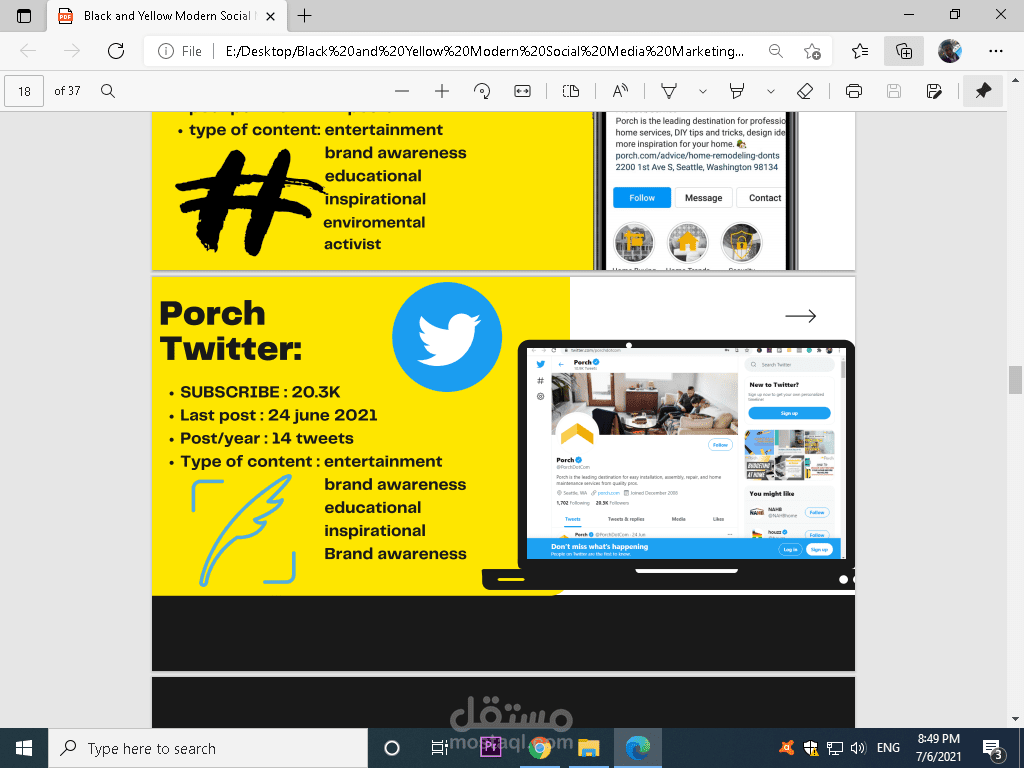Search within the PDF document
Image resolution: width=1024 pixels, height=768 pixels.
[108, 91]
